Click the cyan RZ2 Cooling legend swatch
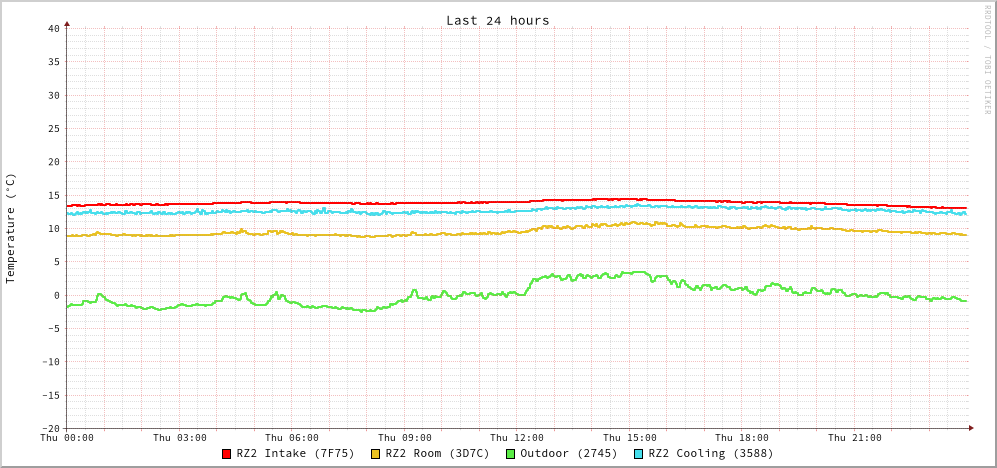Viewport: 997px width, 468px height. 639,454
